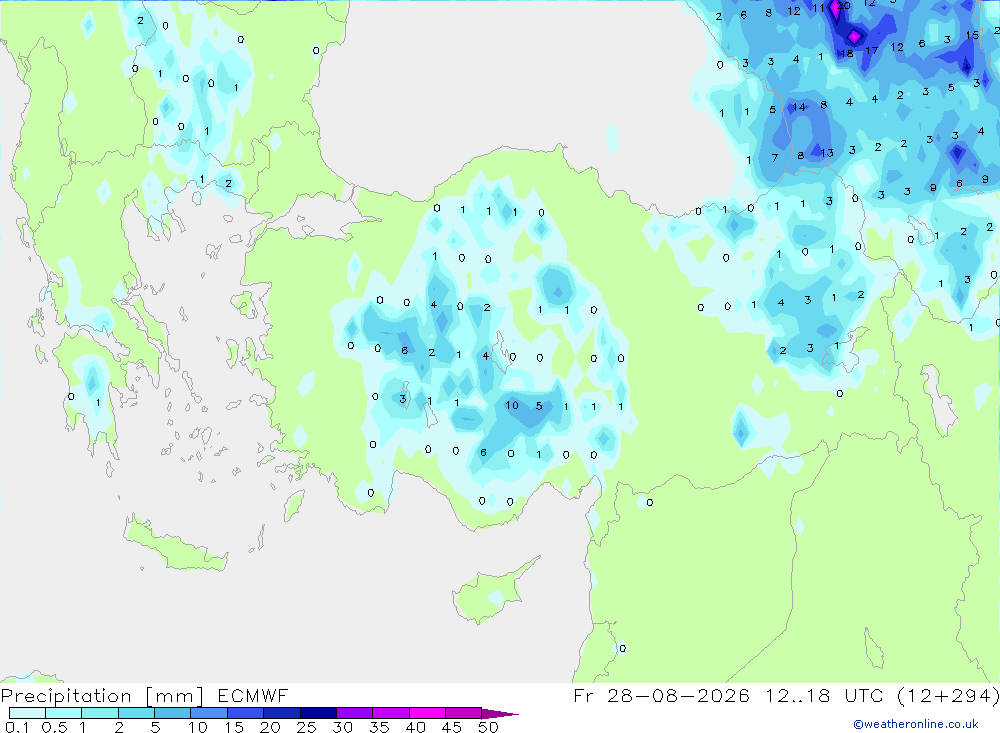Select the 0.5–1 mm legend color box
Screen dimensions: 1000x733
[64, 713]
